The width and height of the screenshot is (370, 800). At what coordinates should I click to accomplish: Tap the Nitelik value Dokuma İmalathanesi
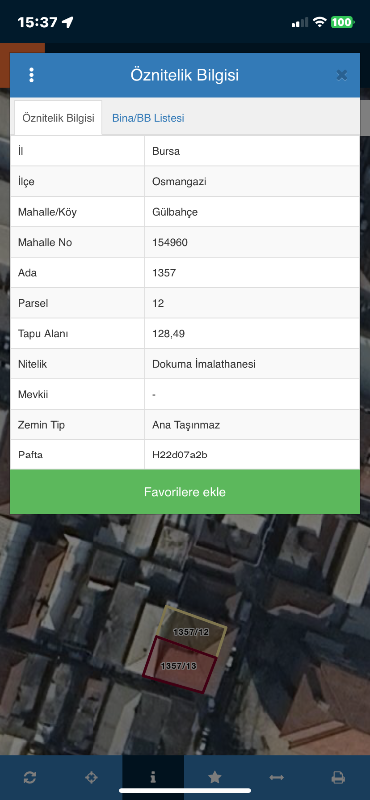pos(204,364)
